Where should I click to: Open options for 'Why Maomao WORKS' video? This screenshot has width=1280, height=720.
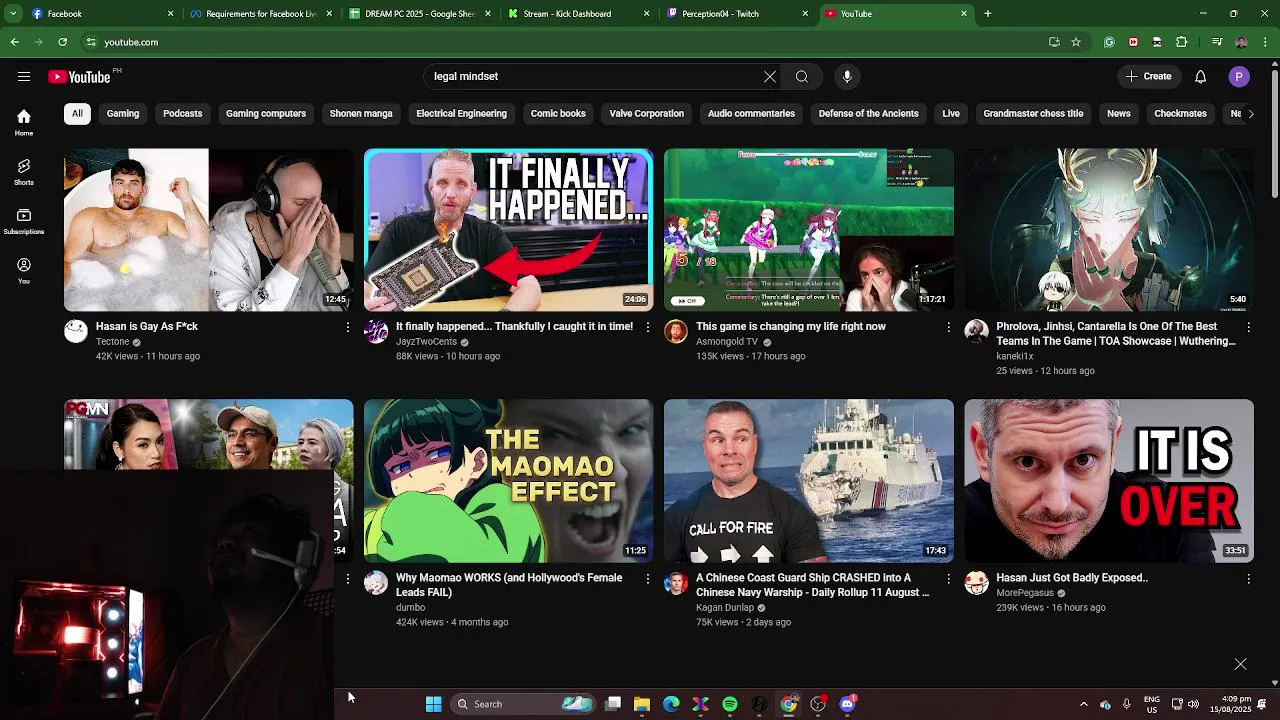(x=648, y=578)
